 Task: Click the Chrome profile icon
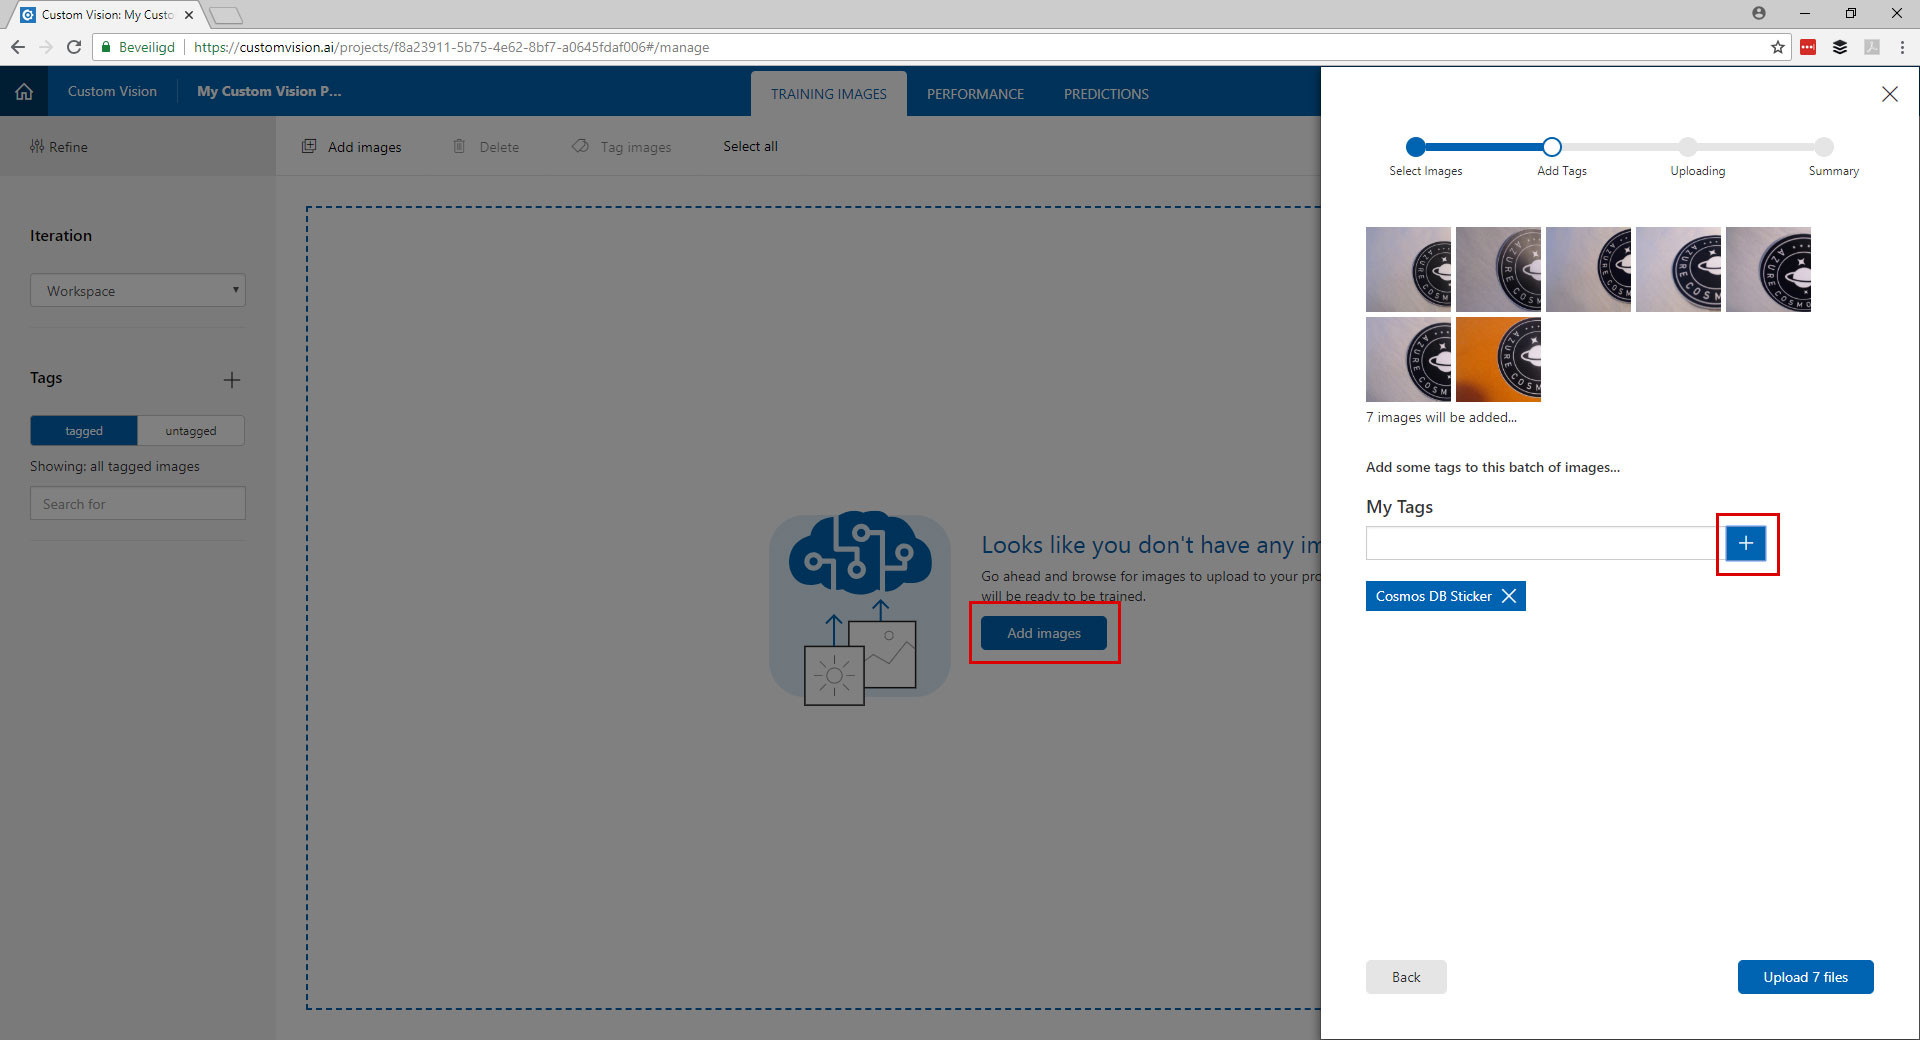click(1759, 13)
